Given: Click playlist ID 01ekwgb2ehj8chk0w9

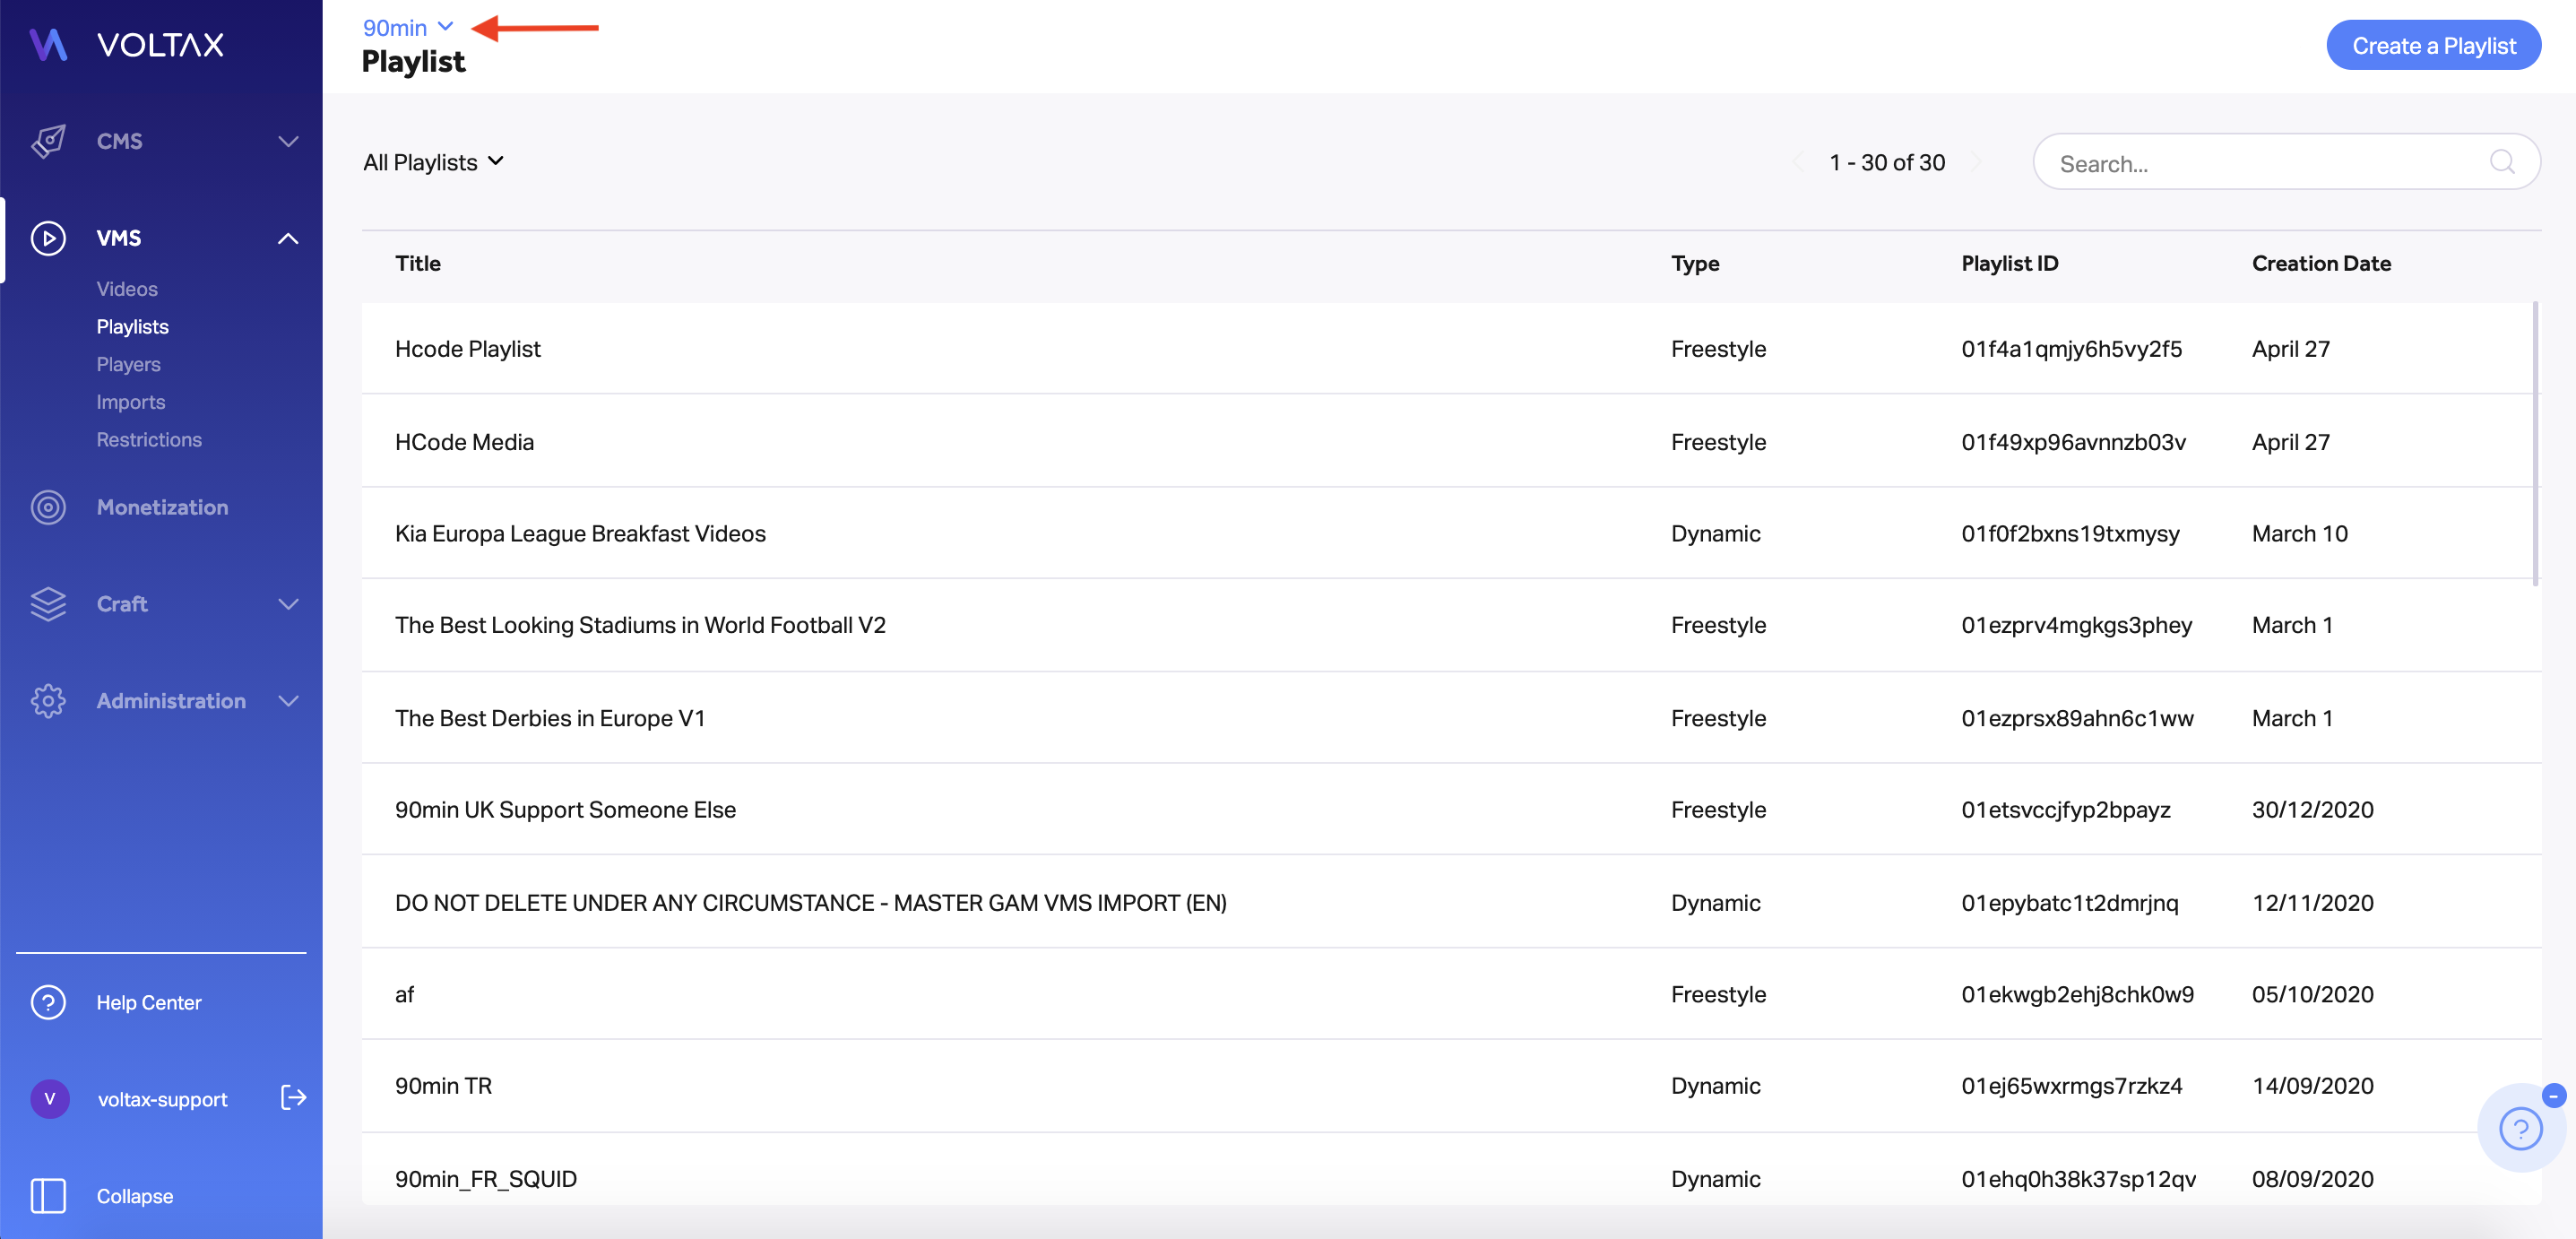Looking at the screenshot, I should (2077, 994).
